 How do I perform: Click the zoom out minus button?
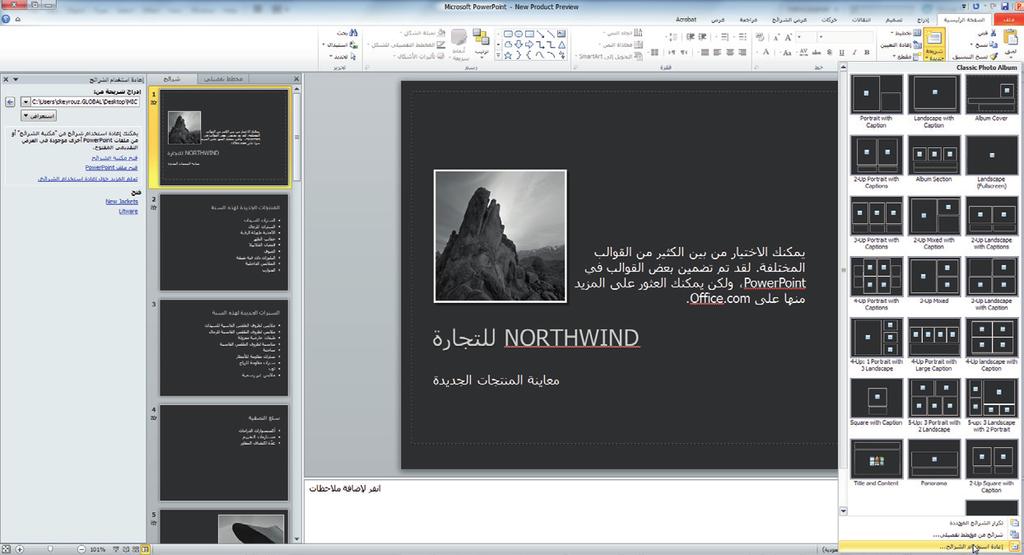pos(82,549)
